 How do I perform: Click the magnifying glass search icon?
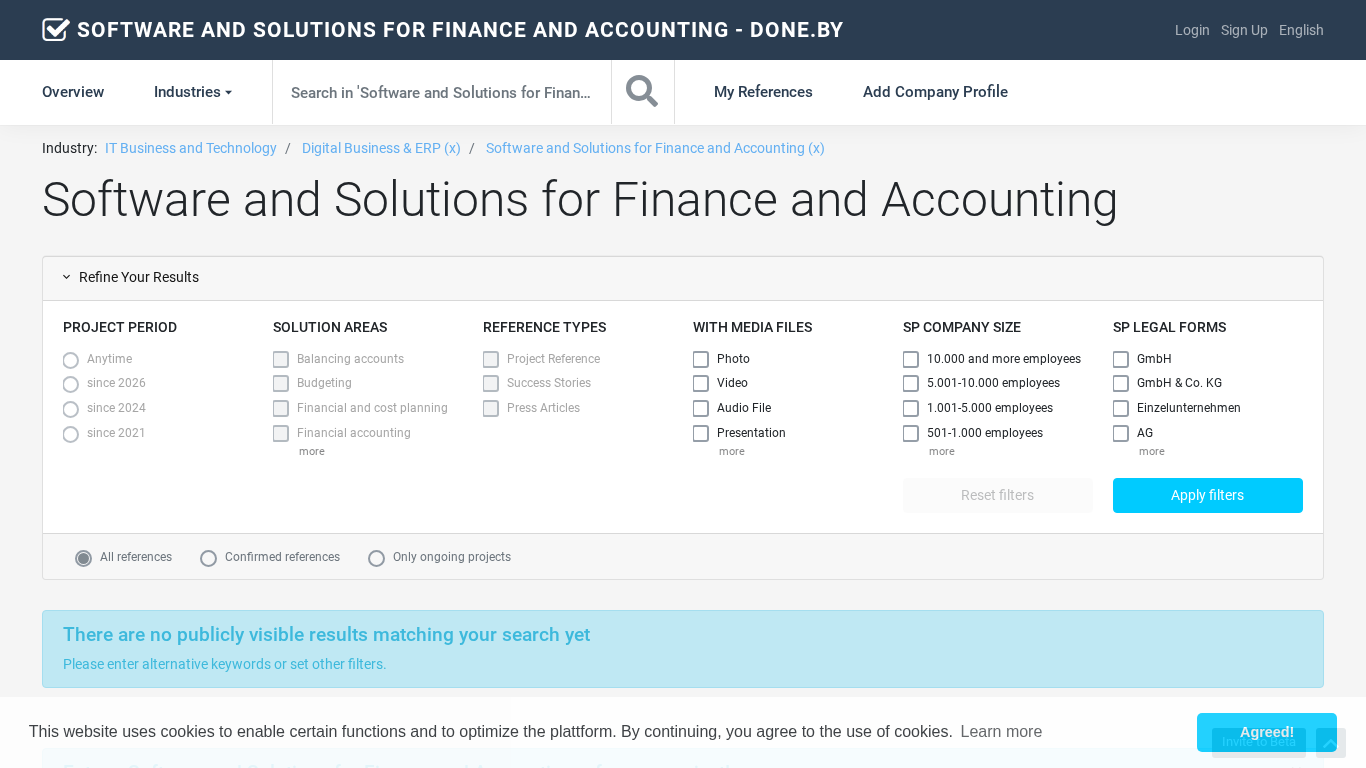pyautogui.click(x=642, y=92)
